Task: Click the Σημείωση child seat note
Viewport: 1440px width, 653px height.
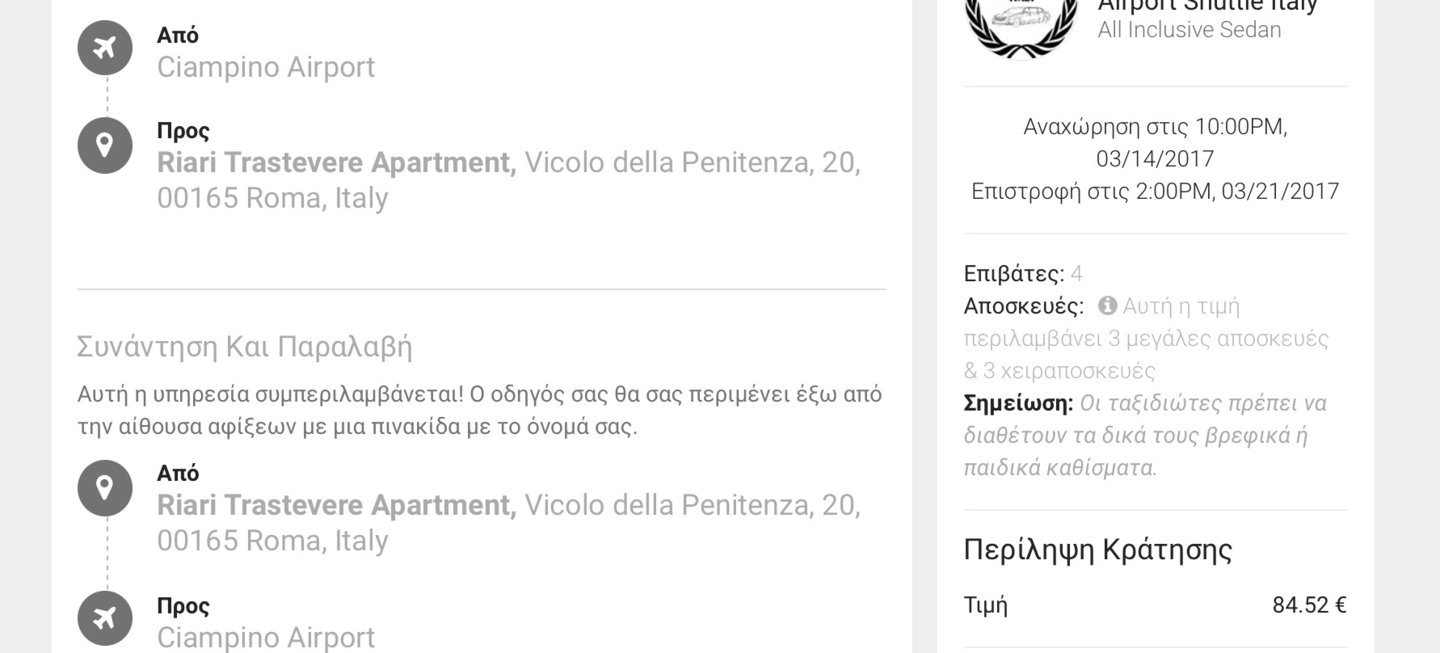Action: (1146, 435)
